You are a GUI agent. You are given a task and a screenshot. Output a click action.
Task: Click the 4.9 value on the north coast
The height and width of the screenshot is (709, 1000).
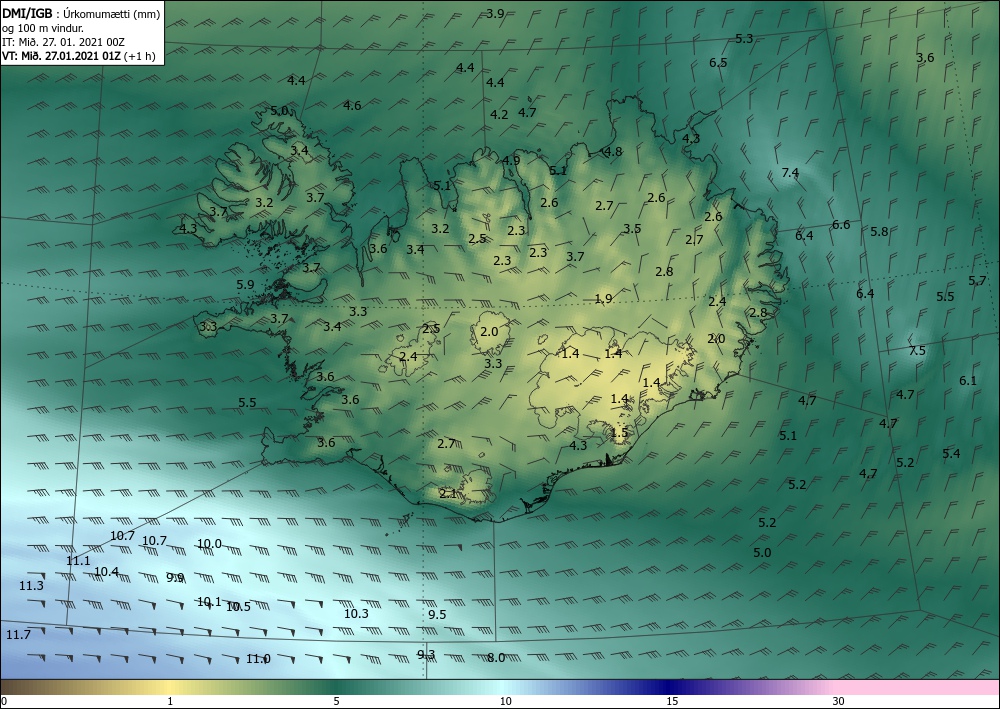[x=511, y=161]
